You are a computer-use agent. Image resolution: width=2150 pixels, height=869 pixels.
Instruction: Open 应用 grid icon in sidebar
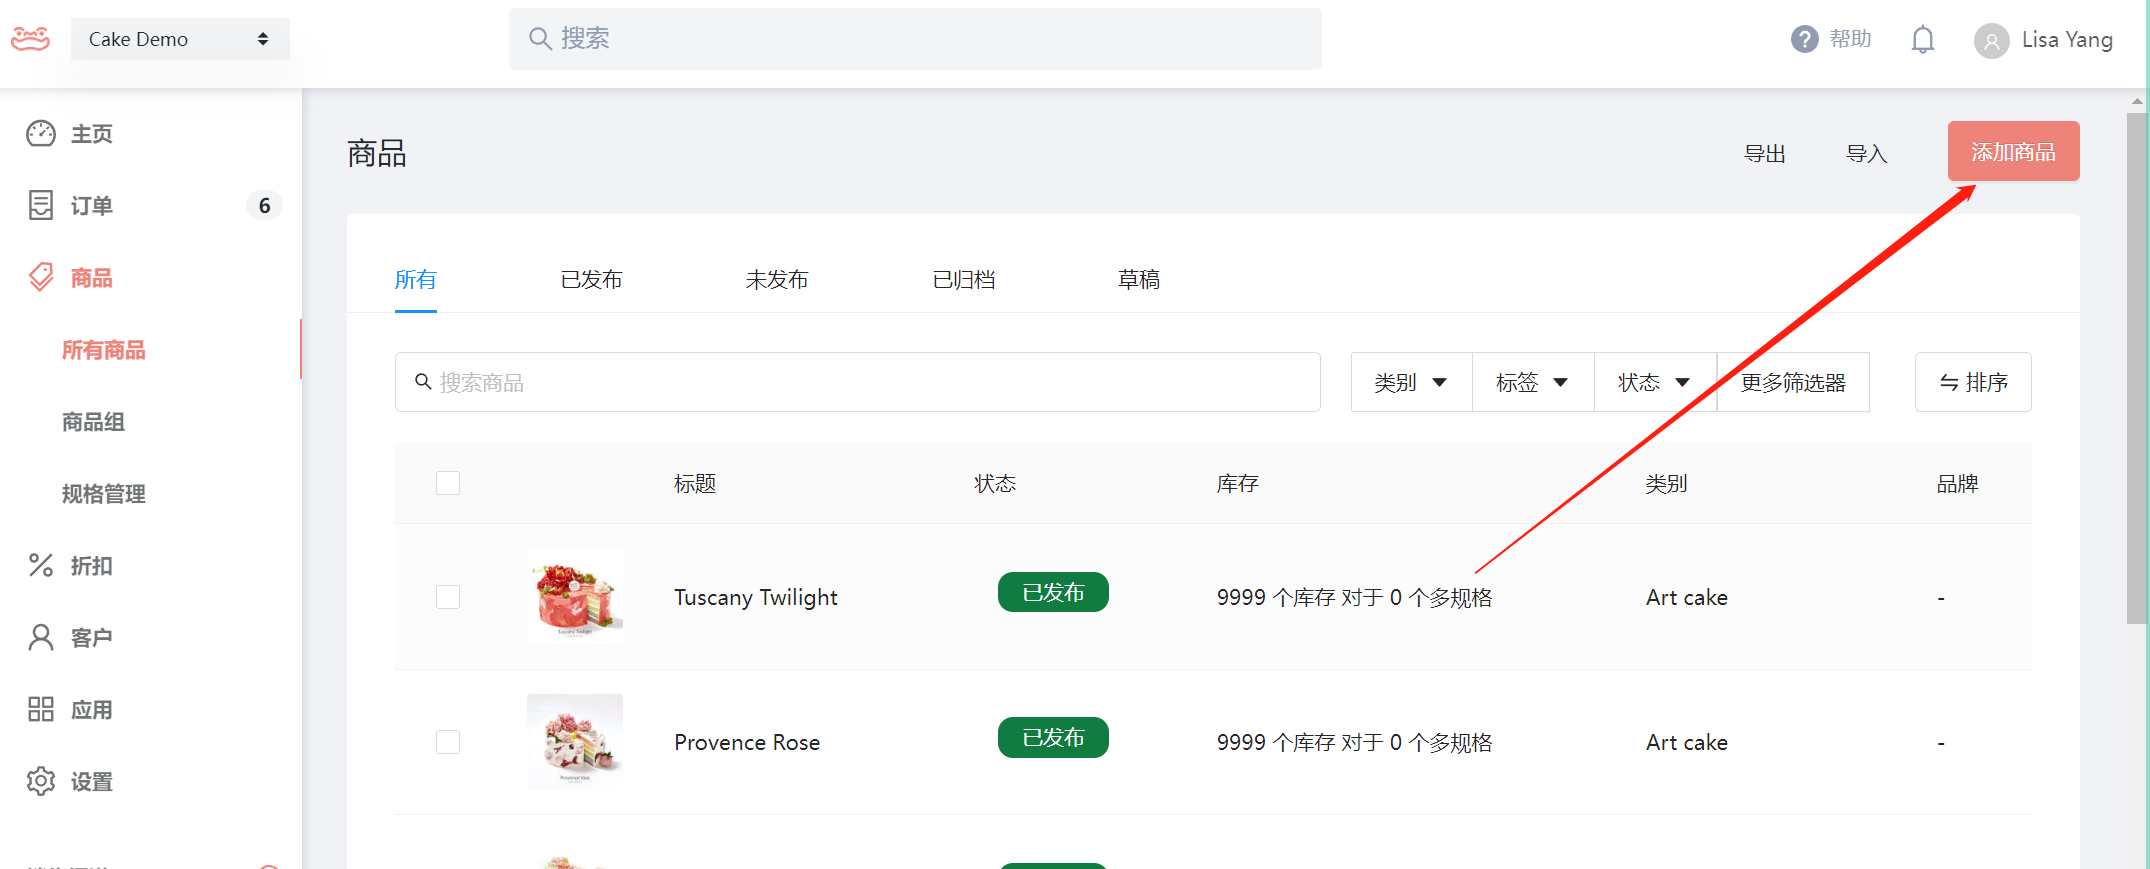[x=41, y=709]
